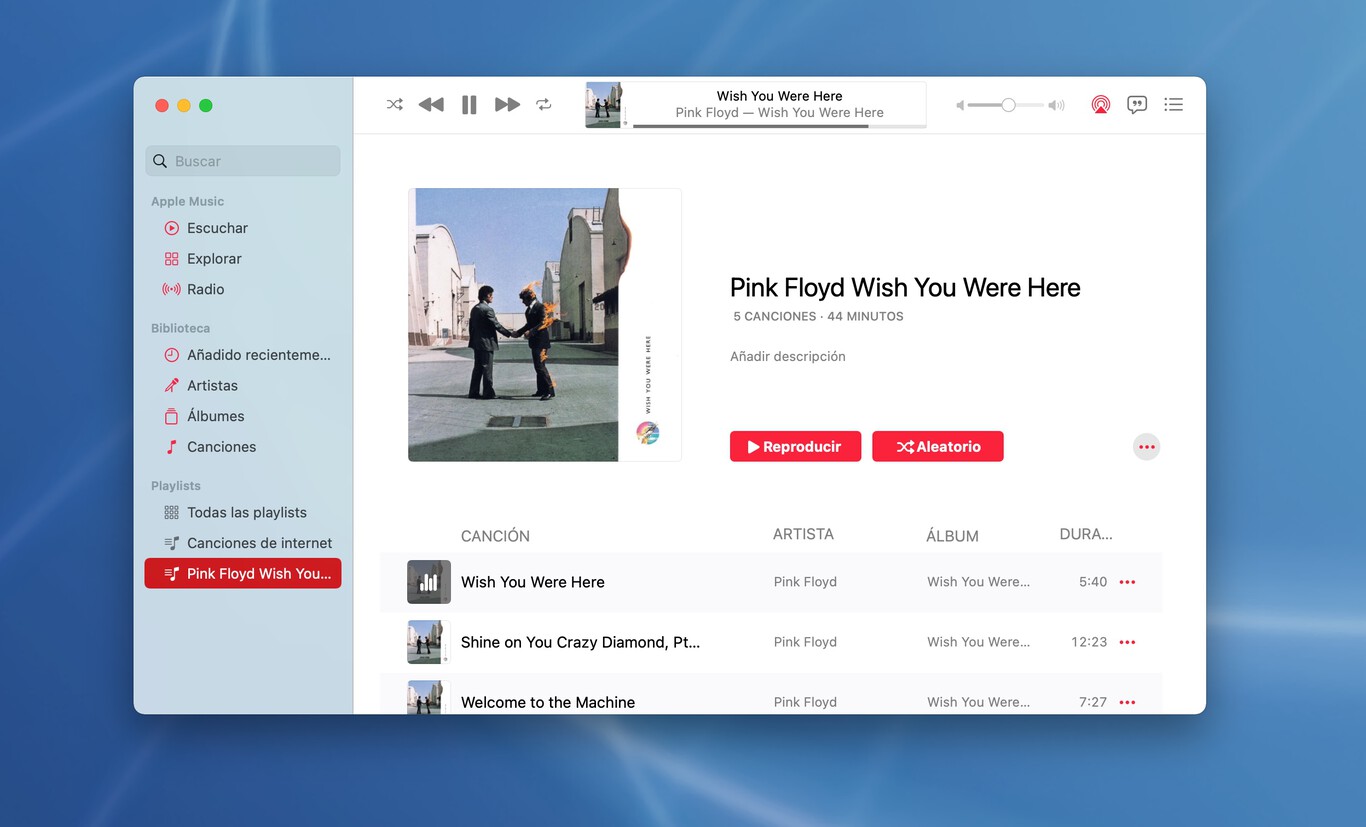Screen dimensions: 1366x827
Task: Click the Explorar grid icon
Action: coord(172,258)
